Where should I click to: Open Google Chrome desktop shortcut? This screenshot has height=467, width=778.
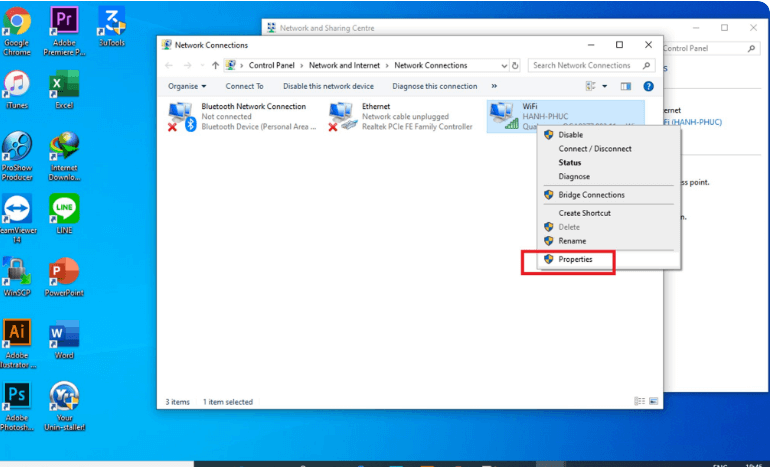click(x=17, y=31)
